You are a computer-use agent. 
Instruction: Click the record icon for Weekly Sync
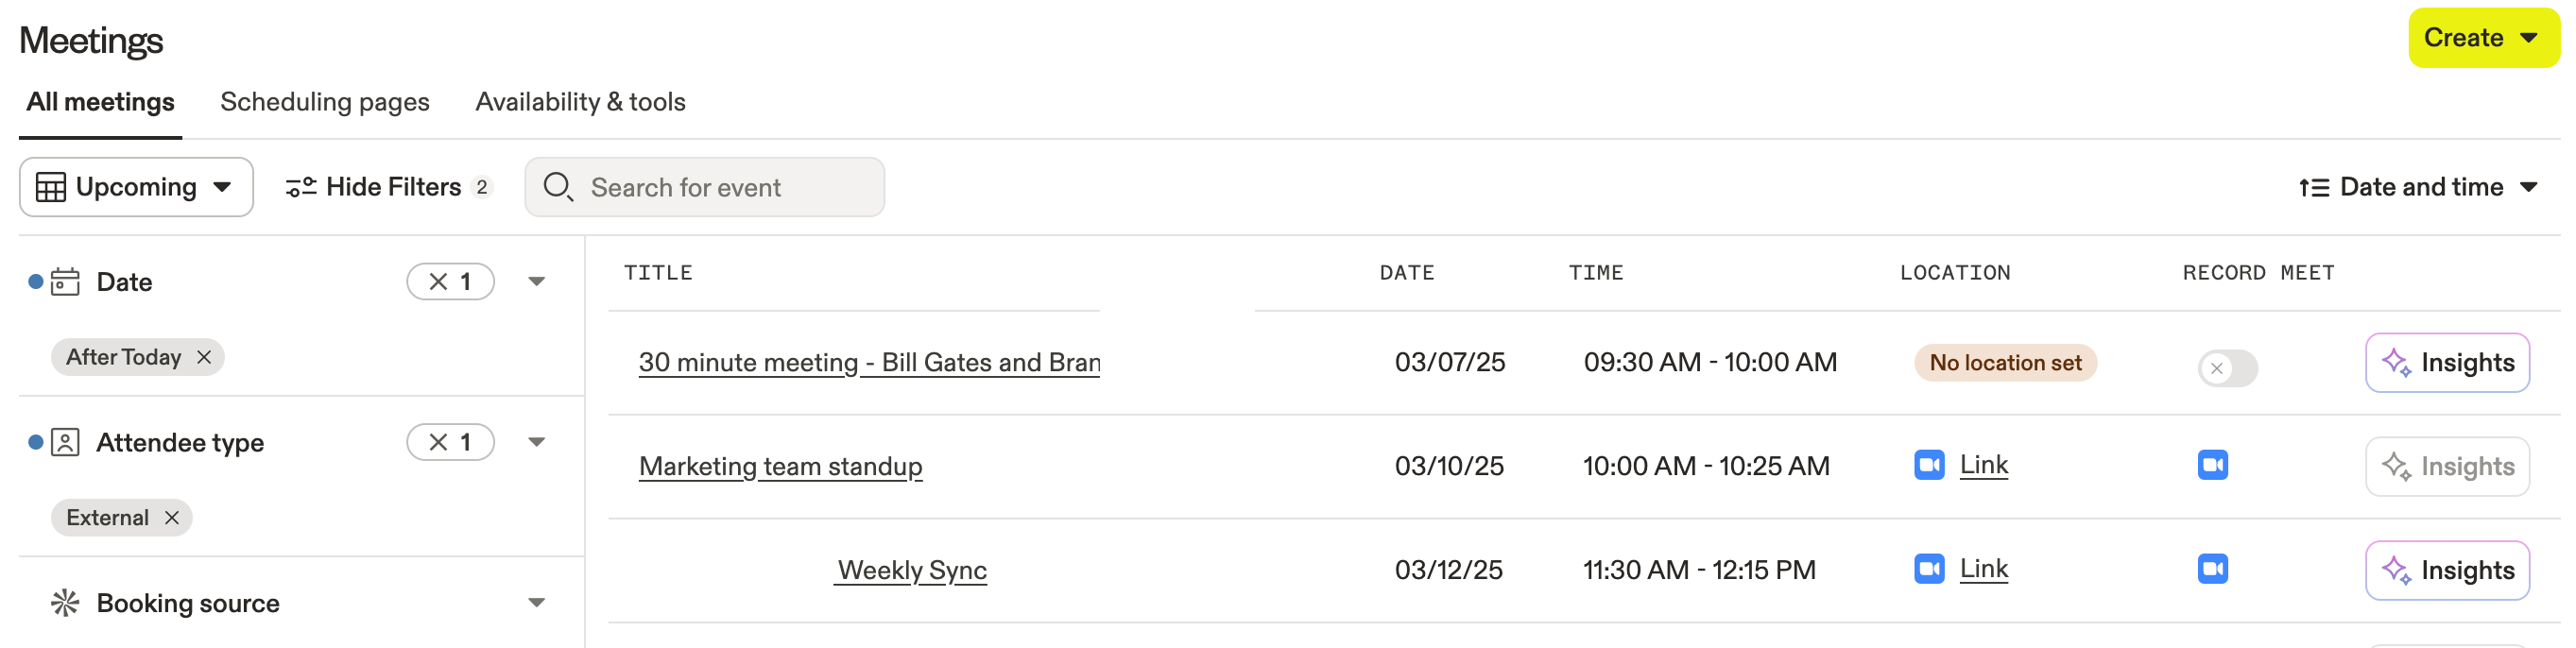point(2212,569)
